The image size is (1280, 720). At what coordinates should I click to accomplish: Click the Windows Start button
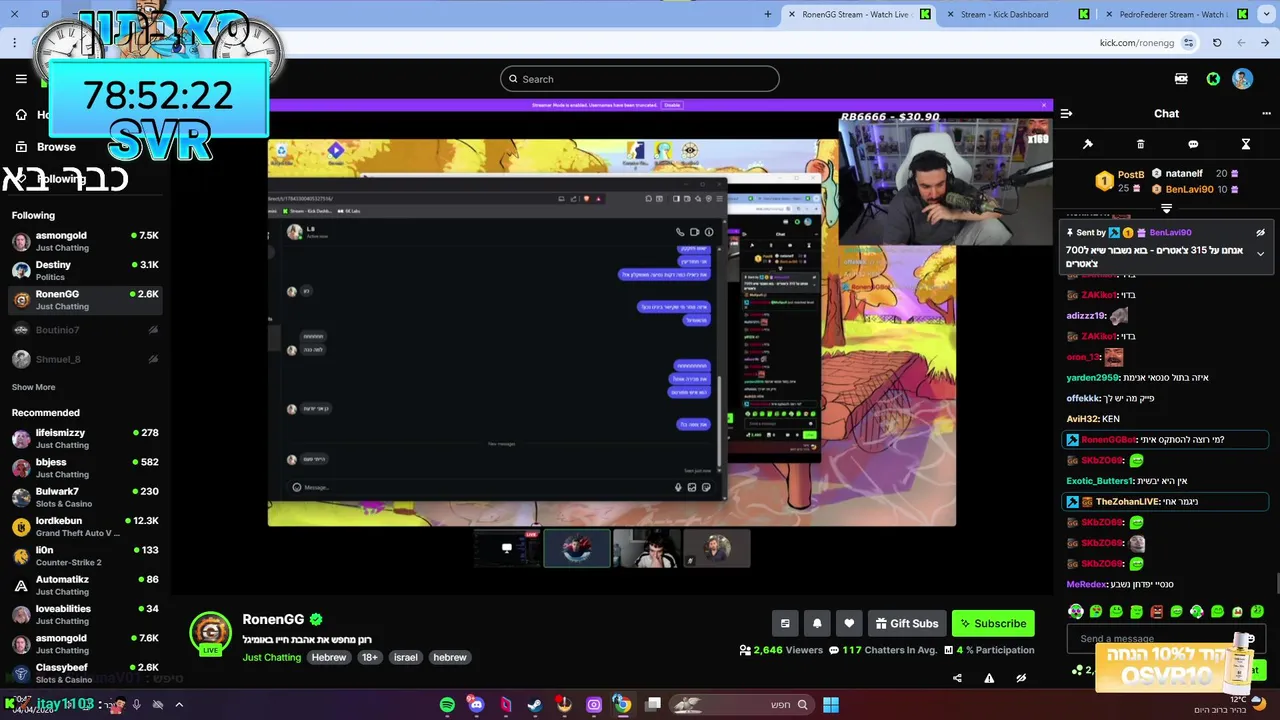[x=831, y=705]
